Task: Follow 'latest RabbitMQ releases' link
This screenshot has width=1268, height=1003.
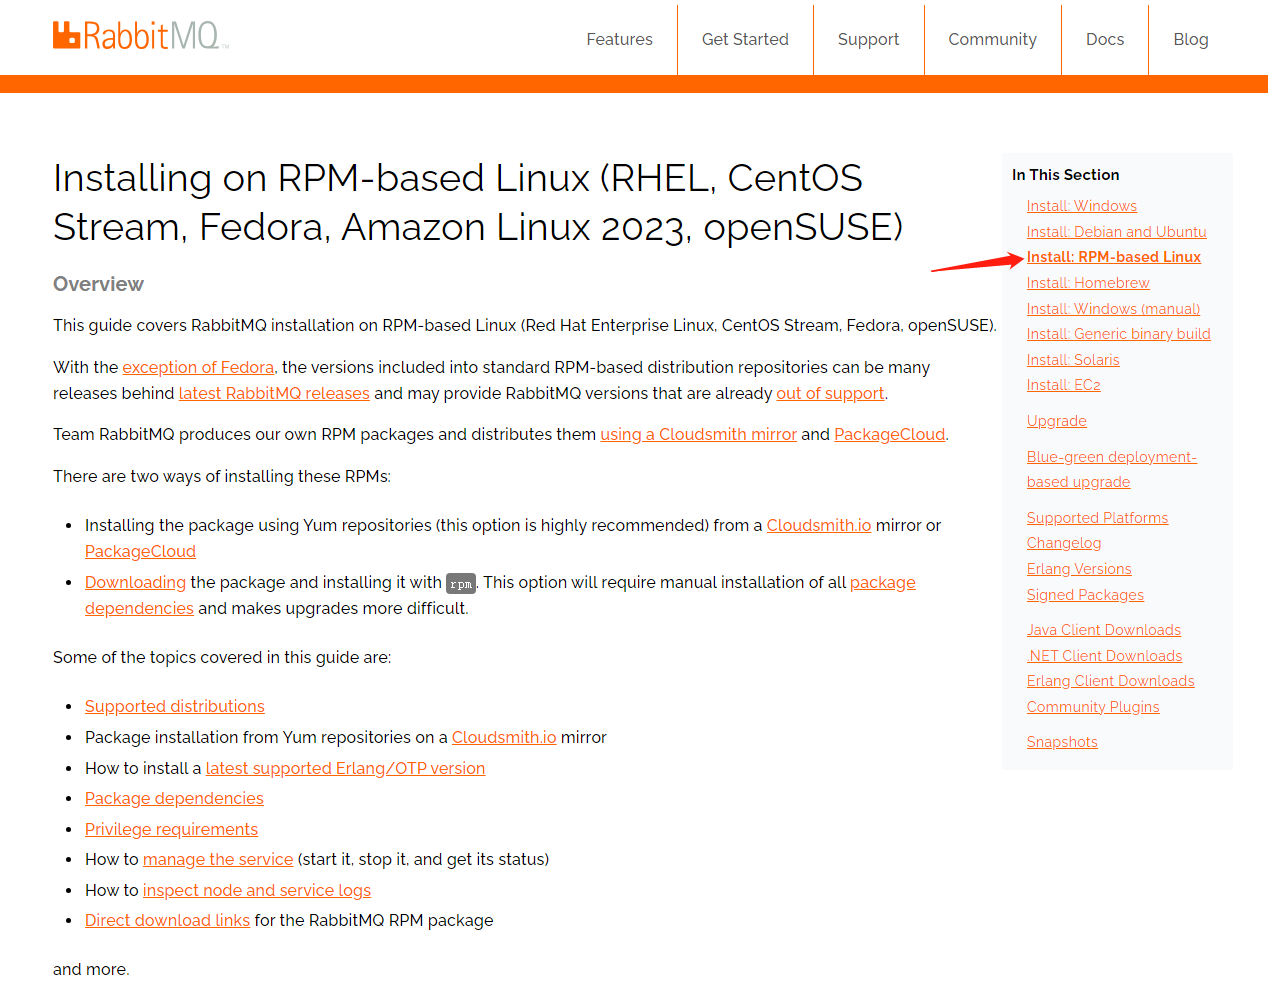Action: [x=274, y=394]
